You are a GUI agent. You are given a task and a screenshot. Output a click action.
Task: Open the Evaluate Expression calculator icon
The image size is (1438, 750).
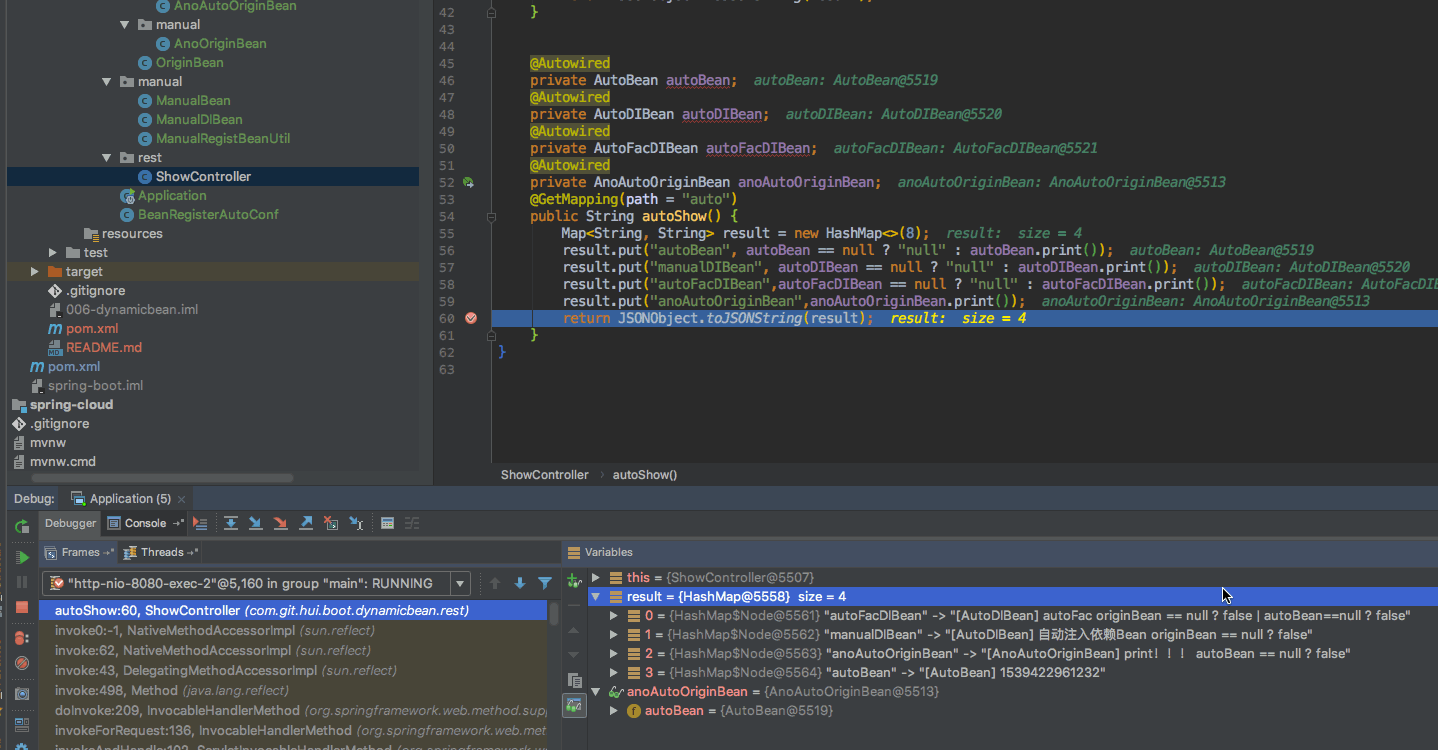pos(386,522)
